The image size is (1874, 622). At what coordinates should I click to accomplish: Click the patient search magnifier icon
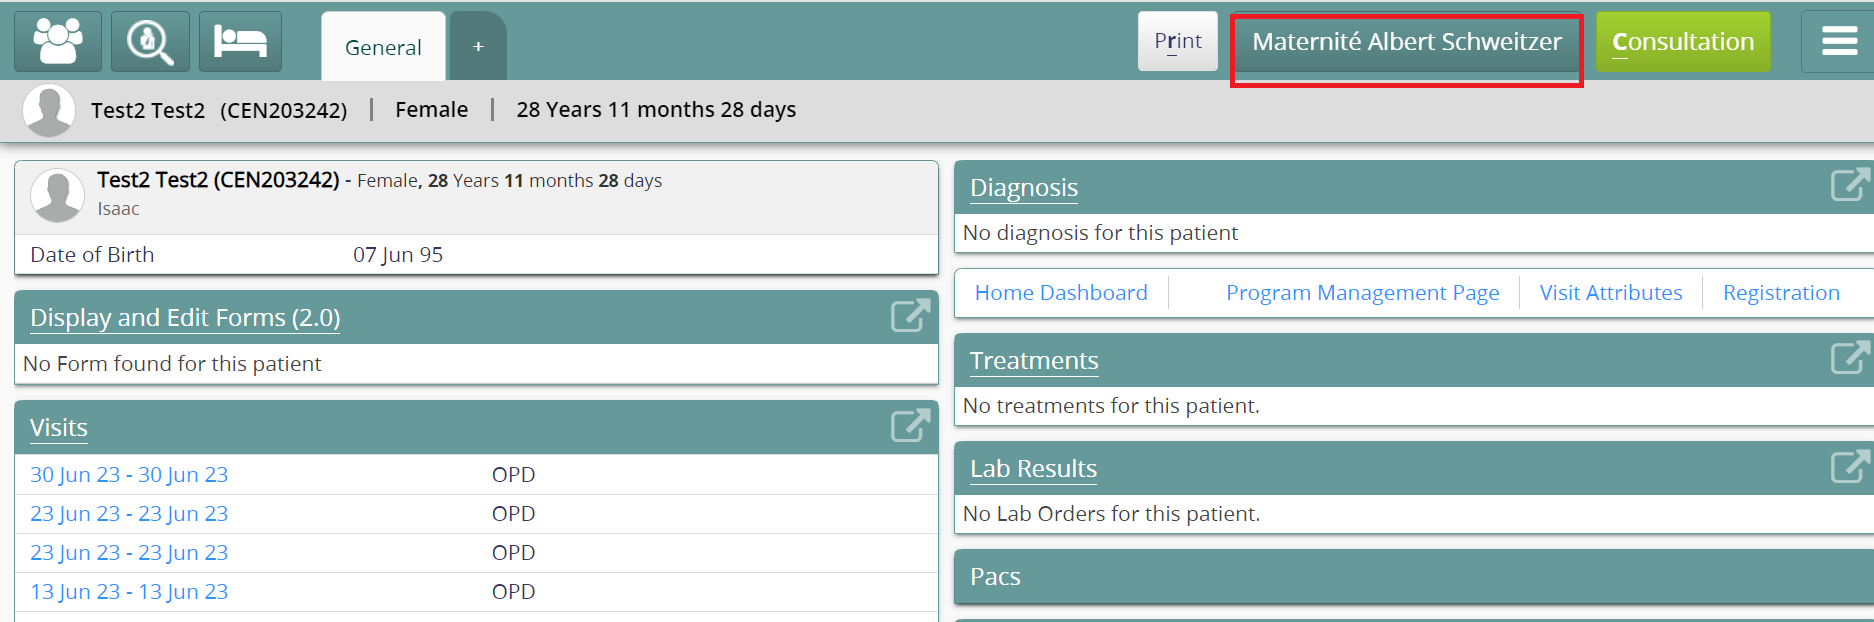pyautogui.click(x=150, y=42)
